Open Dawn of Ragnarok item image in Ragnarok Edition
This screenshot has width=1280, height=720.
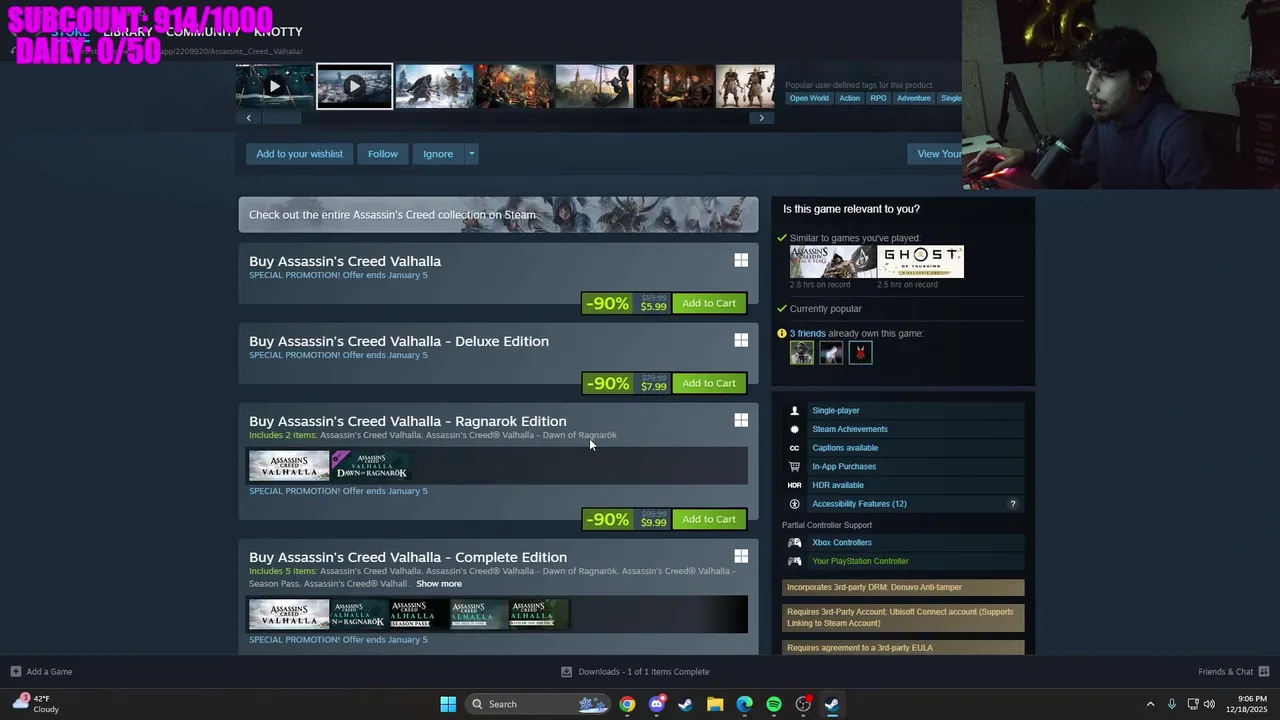pos(370,466)
